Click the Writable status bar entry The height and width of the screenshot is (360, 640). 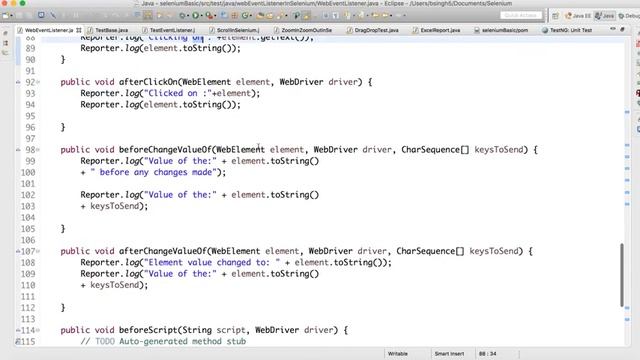[398, 353]
